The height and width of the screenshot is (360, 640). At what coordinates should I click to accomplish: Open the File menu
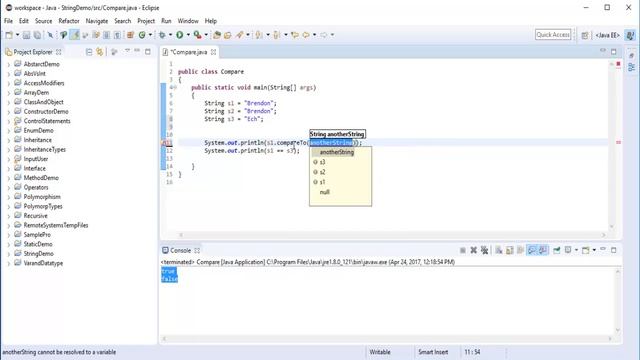(x=8, y=21)
